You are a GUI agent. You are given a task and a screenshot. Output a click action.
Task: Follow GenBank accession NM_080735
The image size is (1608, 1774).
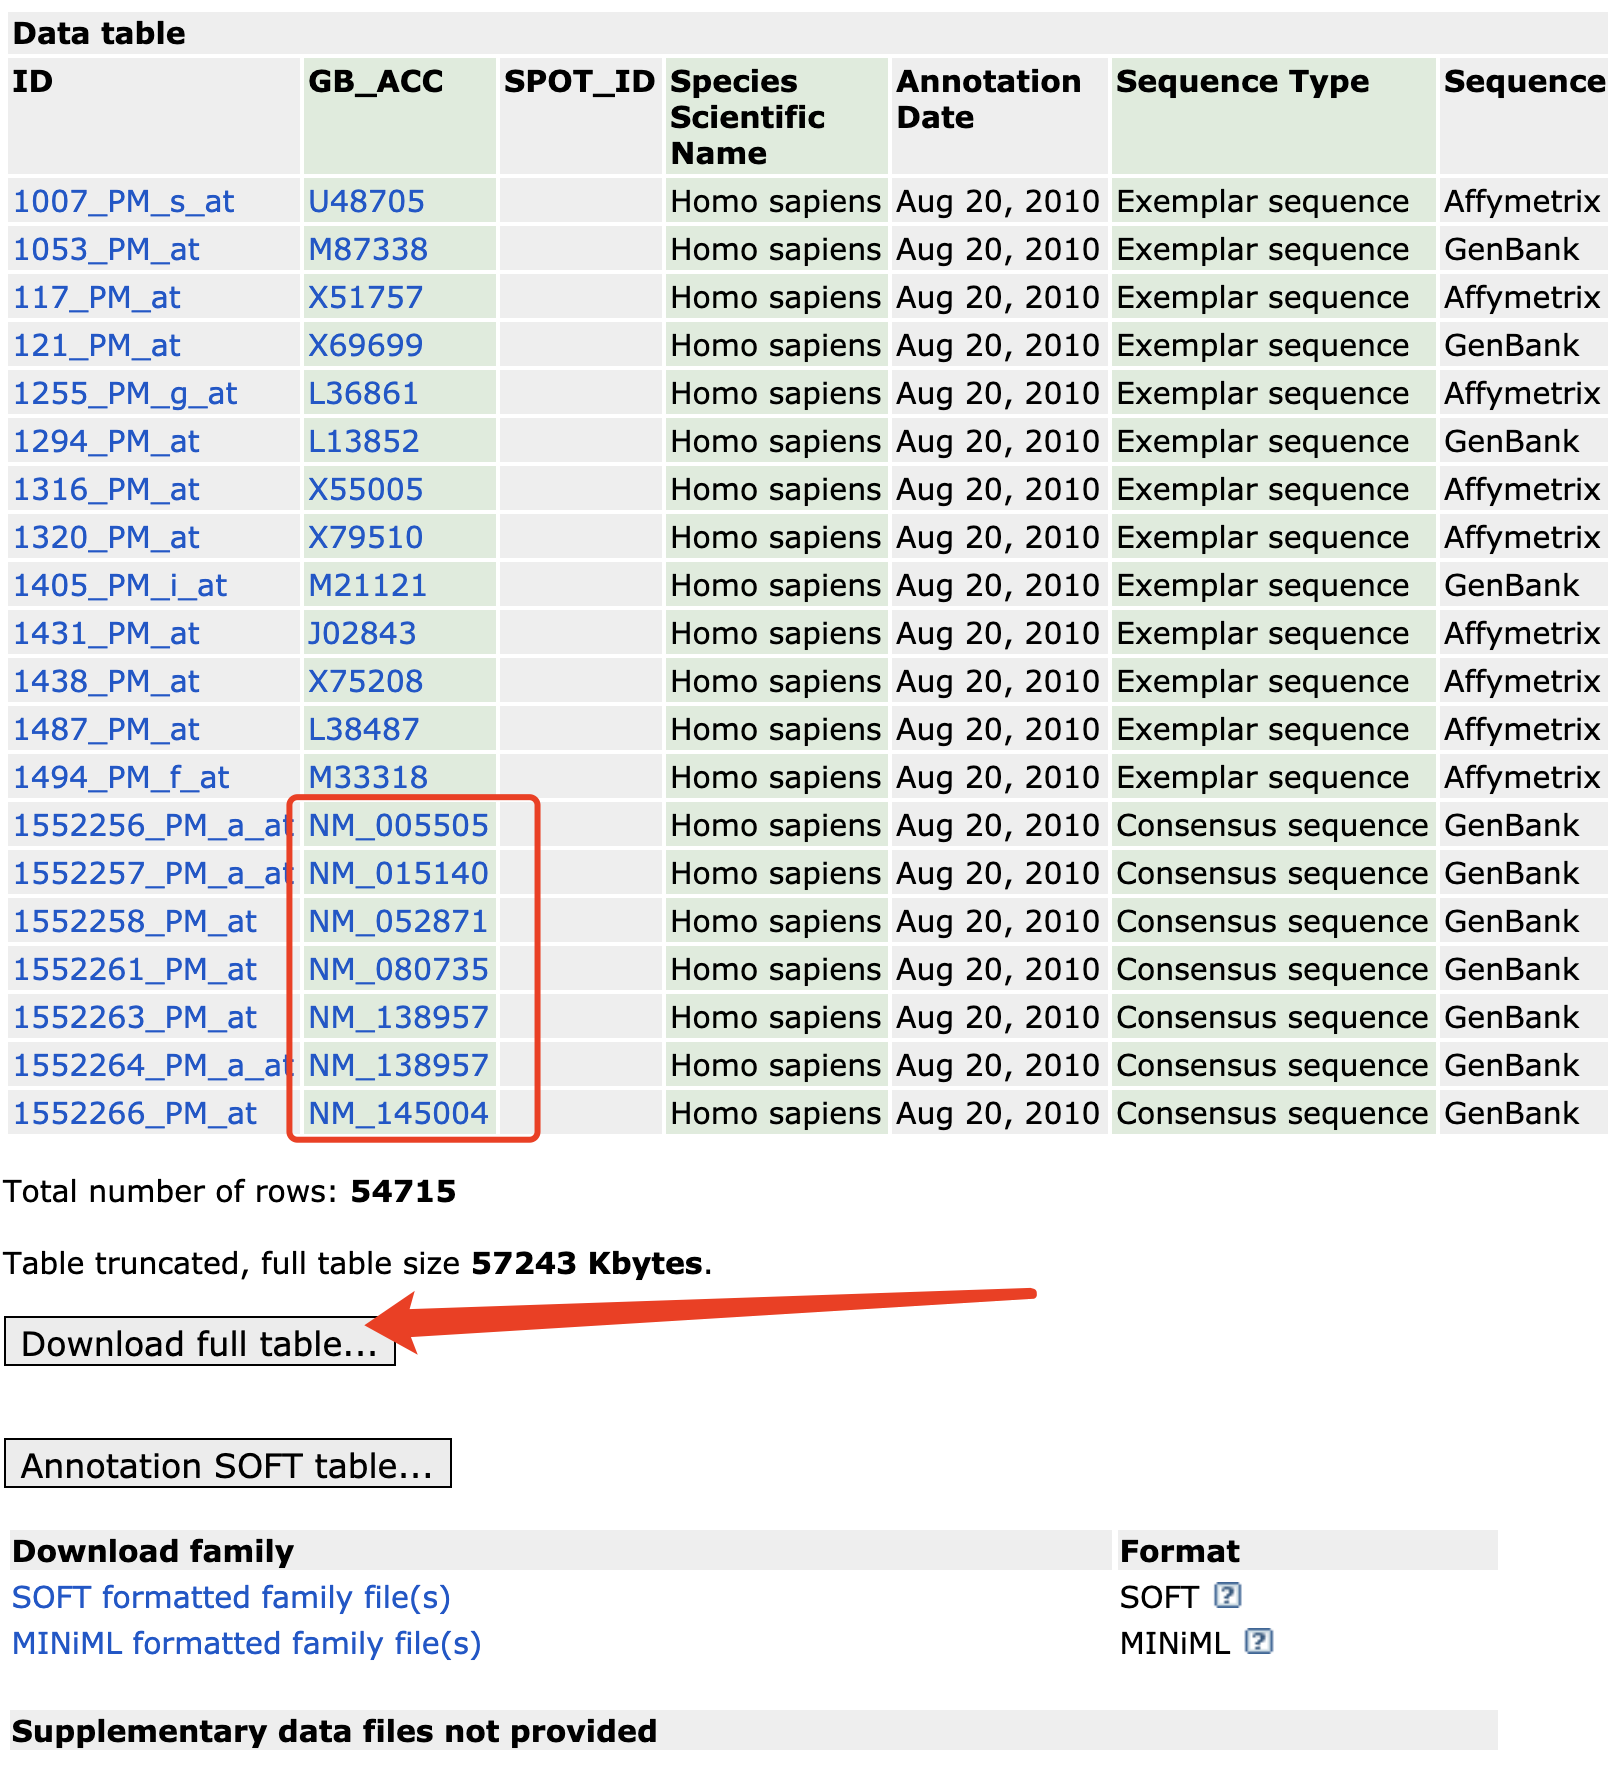398,970
